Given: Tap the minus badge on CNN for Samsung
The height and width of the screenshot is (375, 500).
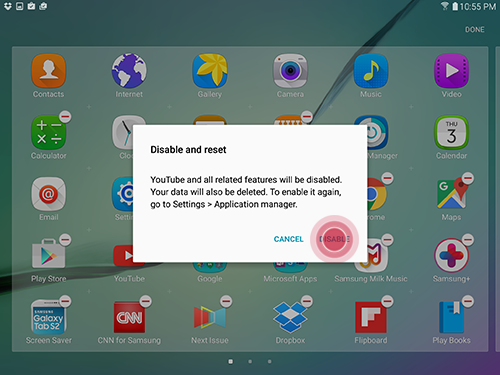Looking at the screenshot, I should coord(146,301).
